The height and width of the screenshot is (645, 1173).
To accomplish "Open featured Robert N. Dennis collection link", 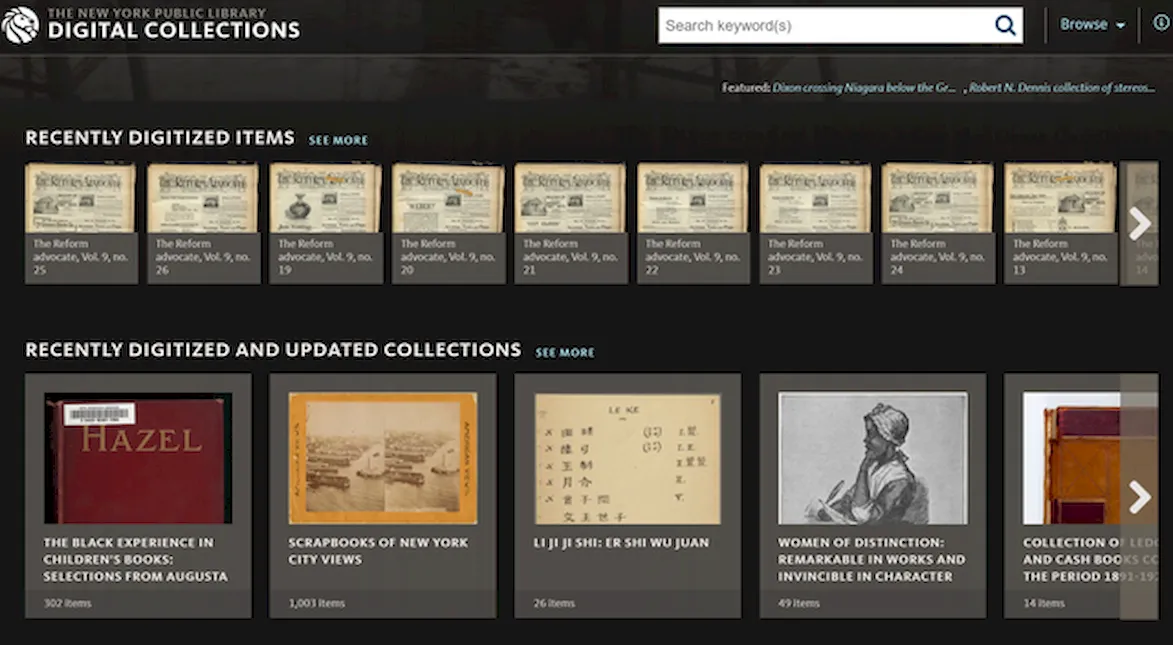I will (x=1062, y=88).
